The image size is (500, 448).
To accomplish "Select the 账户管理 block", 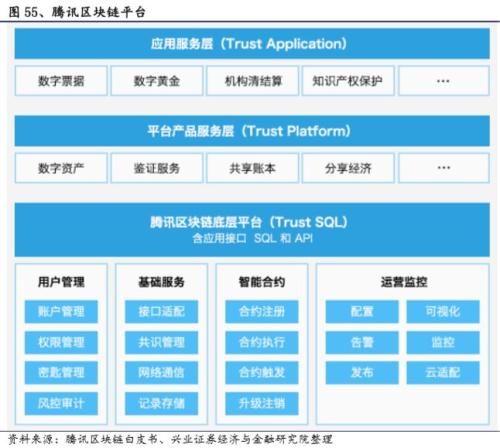I will [61, 312].
